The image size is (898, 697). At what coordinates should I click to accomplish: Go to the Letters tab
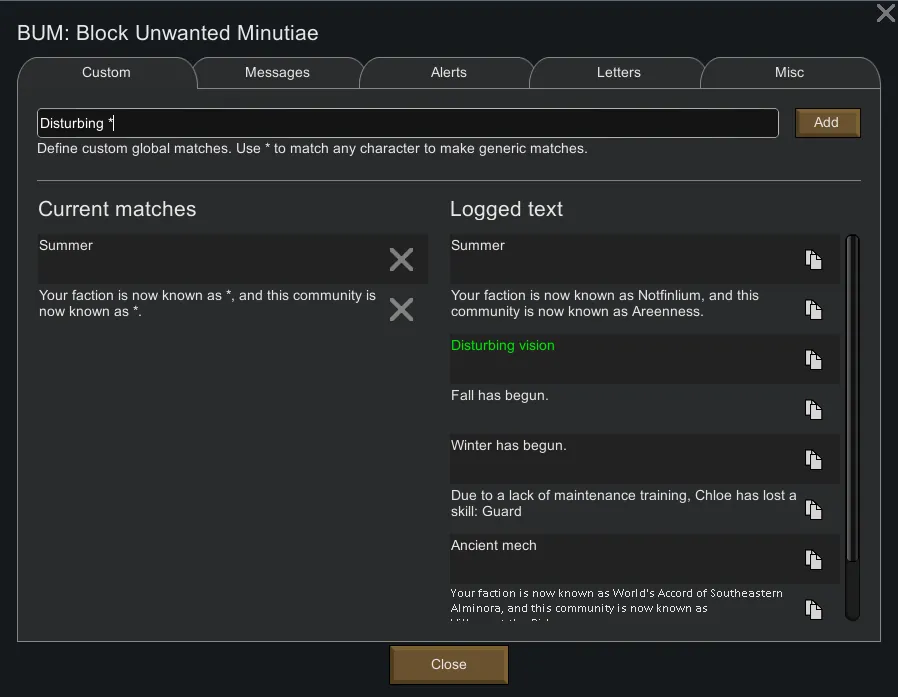[x=618, y=73]
